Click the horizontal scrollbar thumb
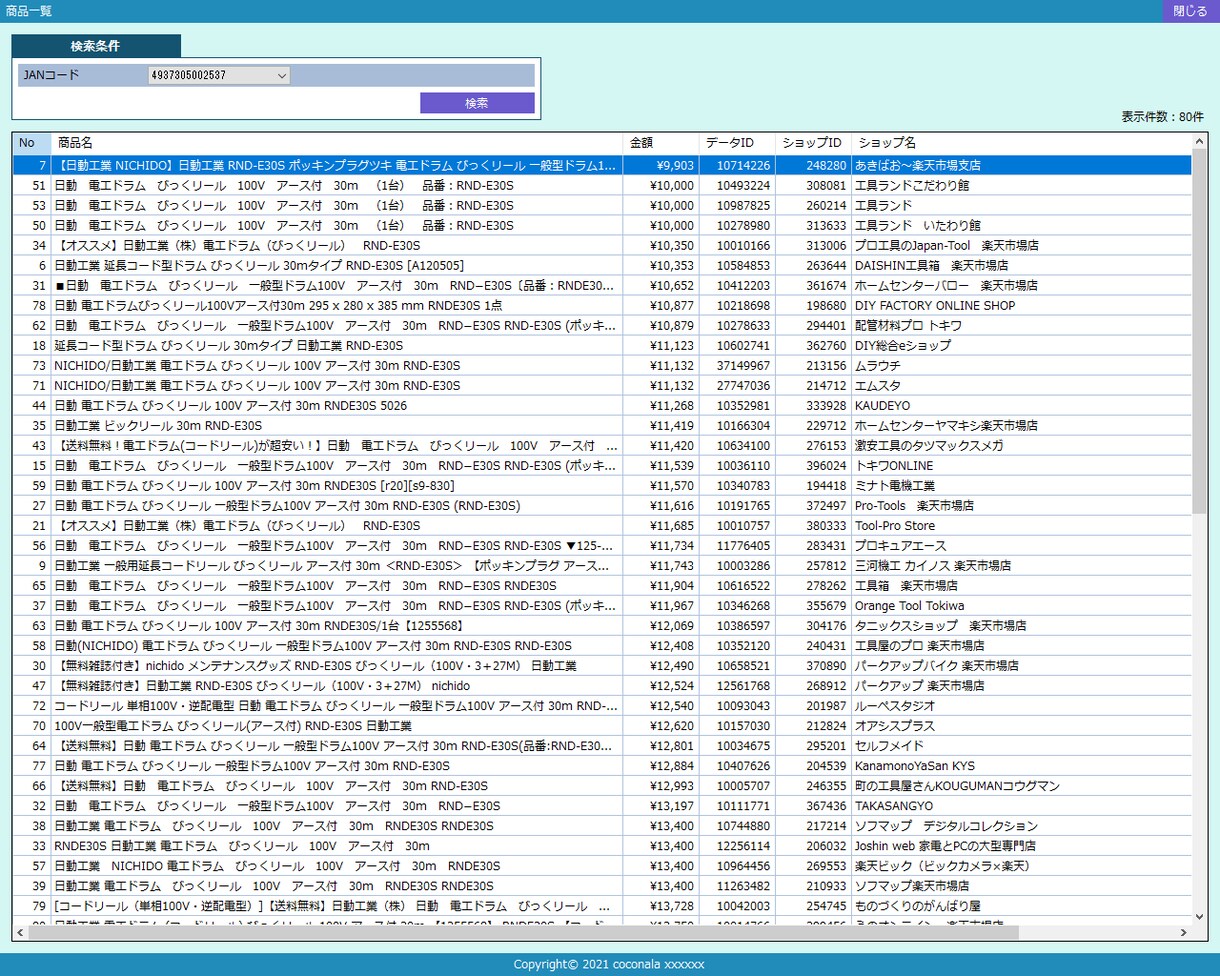 (524, 933)
